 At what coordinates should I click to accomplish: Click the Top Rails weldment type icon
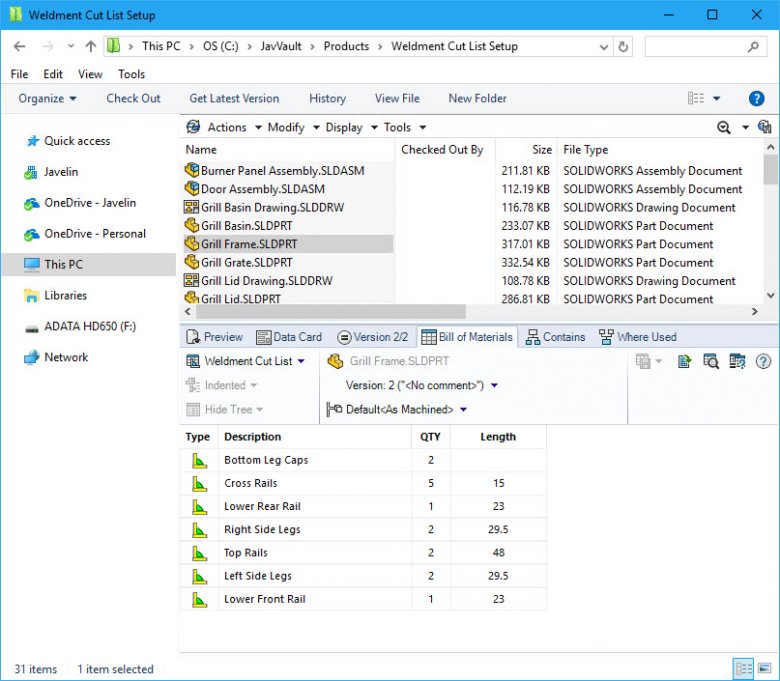pos(199,553)
